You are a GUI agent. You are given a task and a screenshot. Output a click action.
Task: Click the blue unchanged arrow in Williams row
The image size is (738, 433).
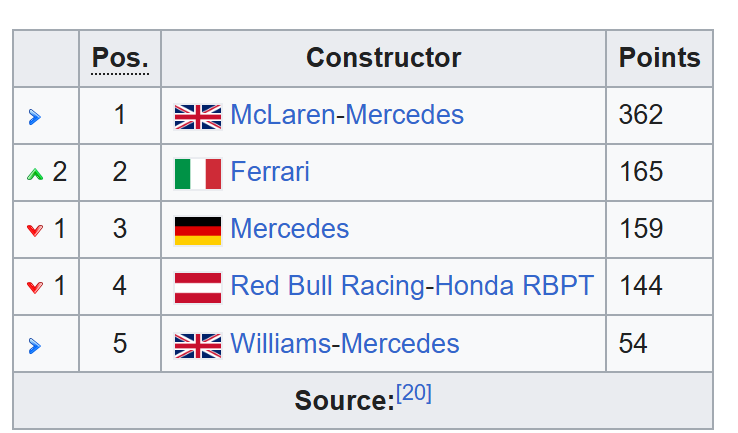[x=34, y=346]
